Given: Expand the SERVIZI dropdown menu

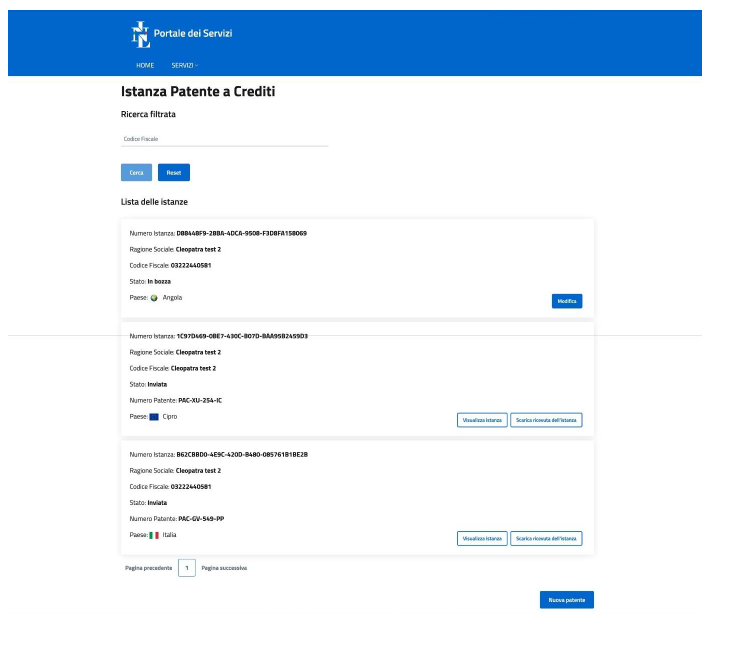Looking at the screenshot, I should [185, 66].
